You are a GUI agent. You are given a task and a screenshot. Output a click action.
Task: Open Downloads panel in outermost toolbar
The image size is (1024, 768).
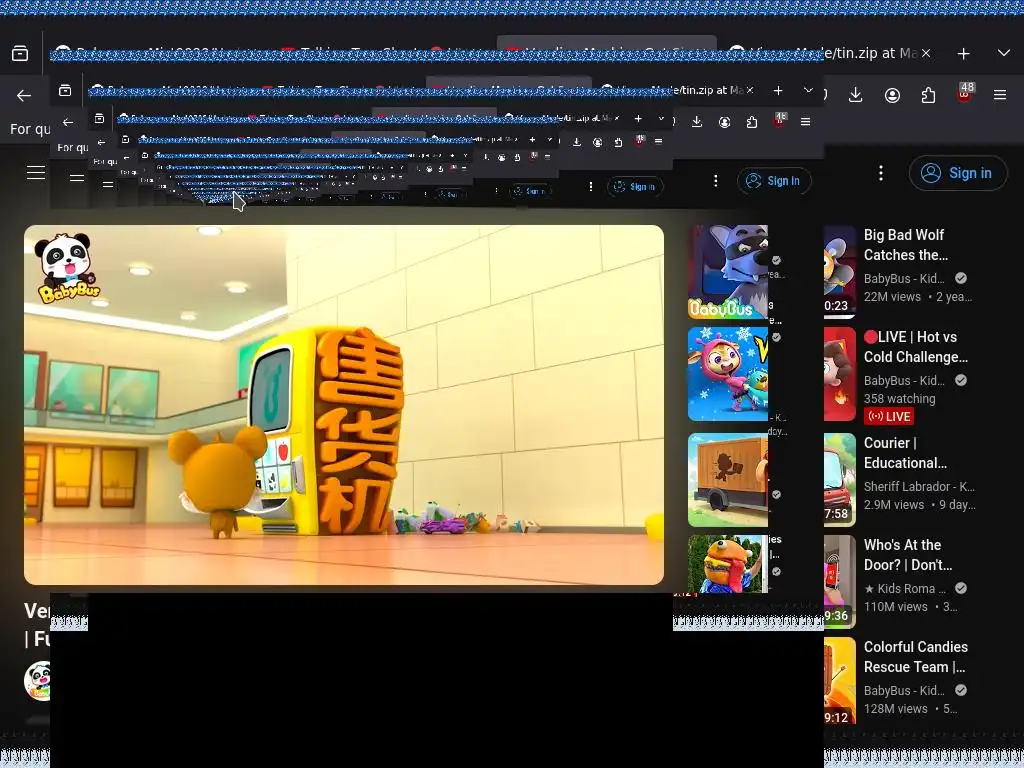[x=856, y=95]
